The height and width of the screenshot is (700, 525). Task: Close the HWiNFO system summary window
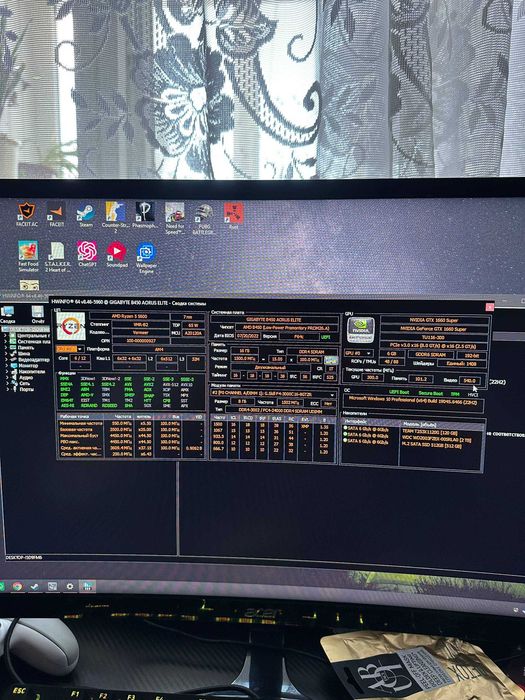pyautogui.click(x=489, y=307)
